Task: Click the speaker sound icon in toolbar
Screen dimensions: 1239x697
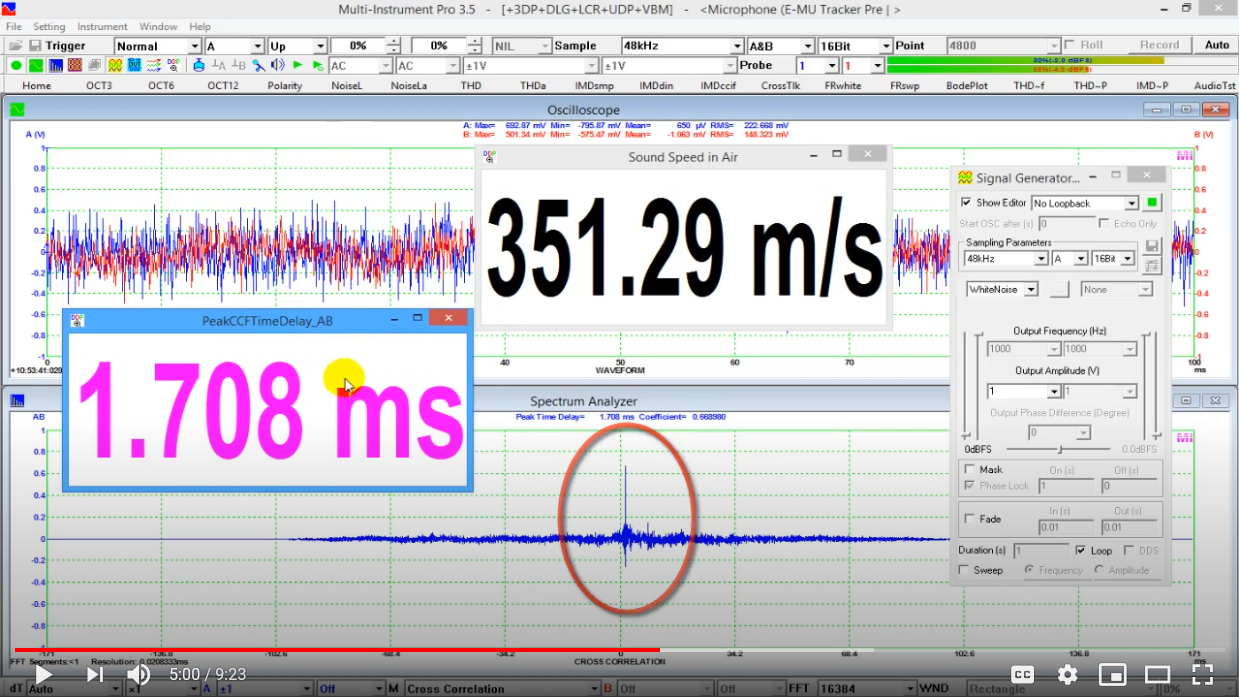Action: point(278,65)
